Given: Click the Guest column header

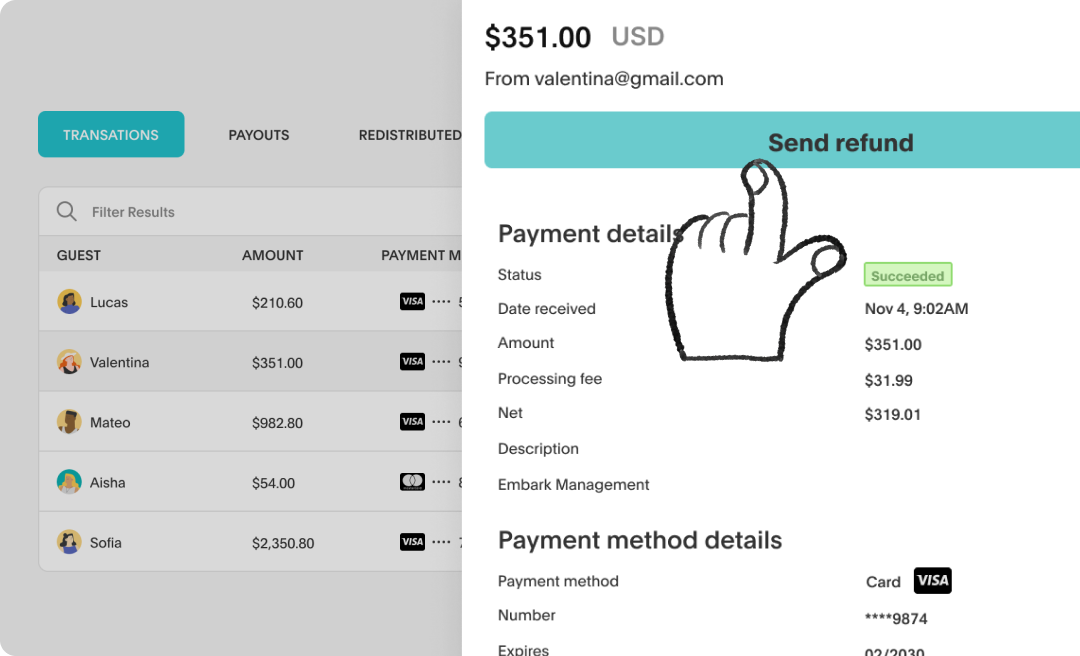Looking at the screenshot, I should [x=79, y=255].
